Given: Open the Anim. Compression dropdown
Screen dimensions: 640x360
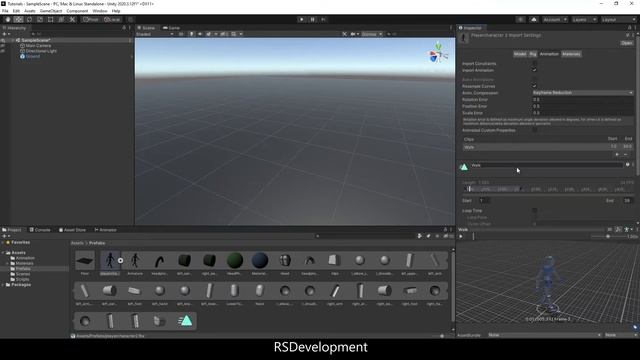Looking at the screenshot, I should point(583,93).
